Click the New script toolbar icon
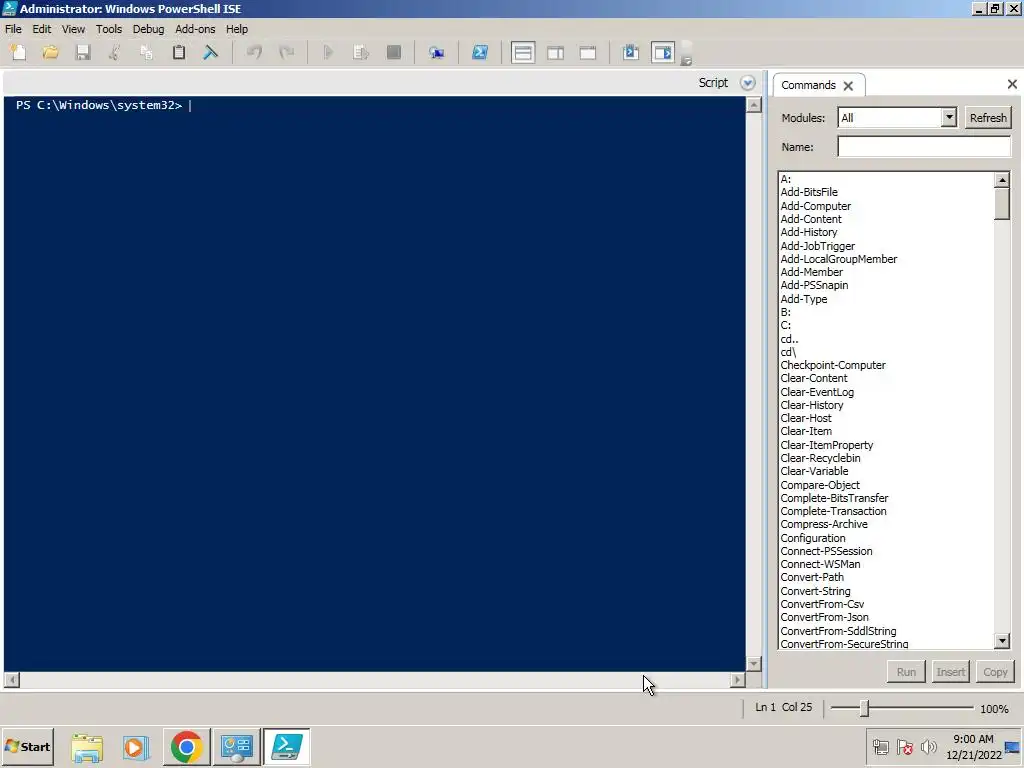Image resolution: width=1024 pixels, height=768 pixels. pos(18,52)
